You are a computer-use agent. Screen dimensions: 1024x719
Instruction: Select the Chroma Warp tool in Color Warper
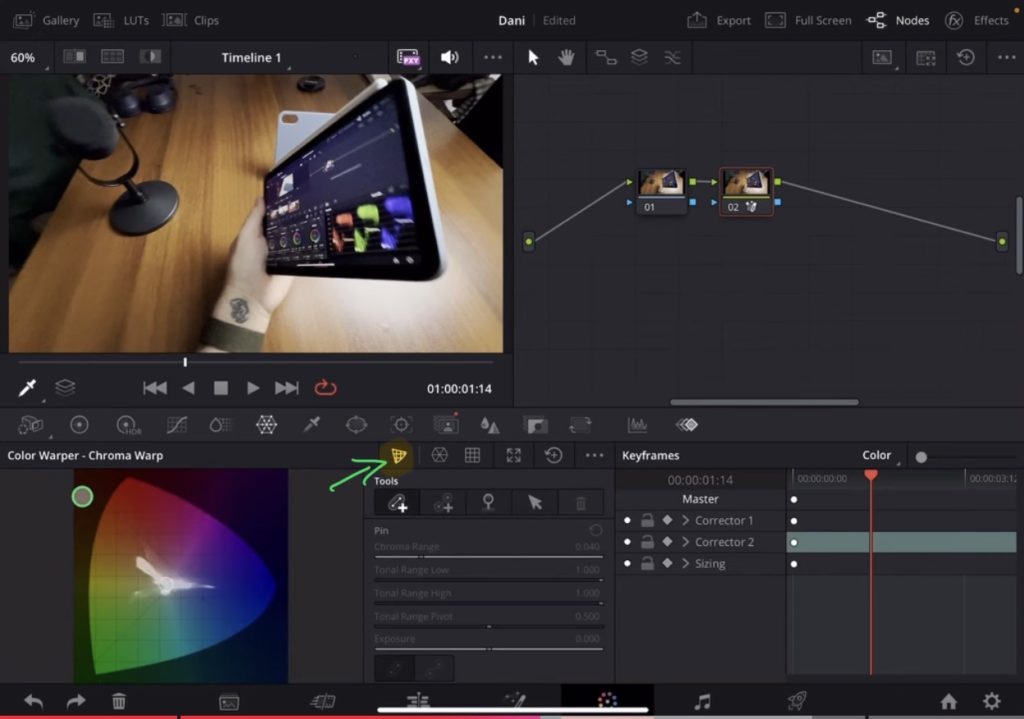coord(399,455)
